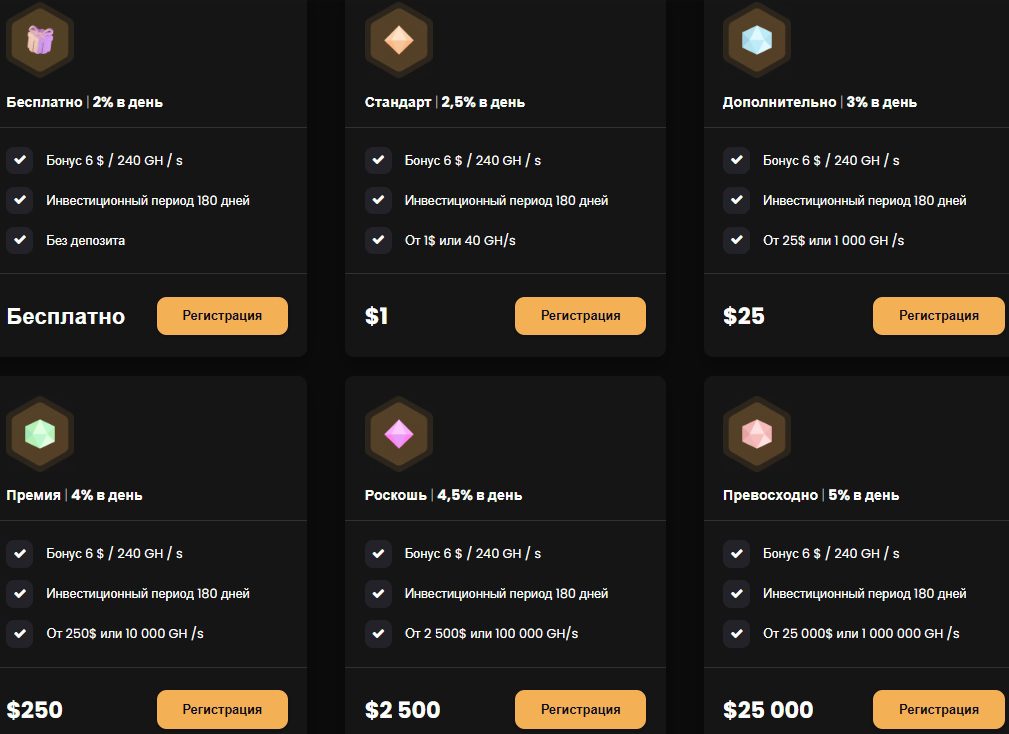Click the gift box icon on the Бесплатно plan
This screenshot has height=734, width=1009.
(40, 40)
